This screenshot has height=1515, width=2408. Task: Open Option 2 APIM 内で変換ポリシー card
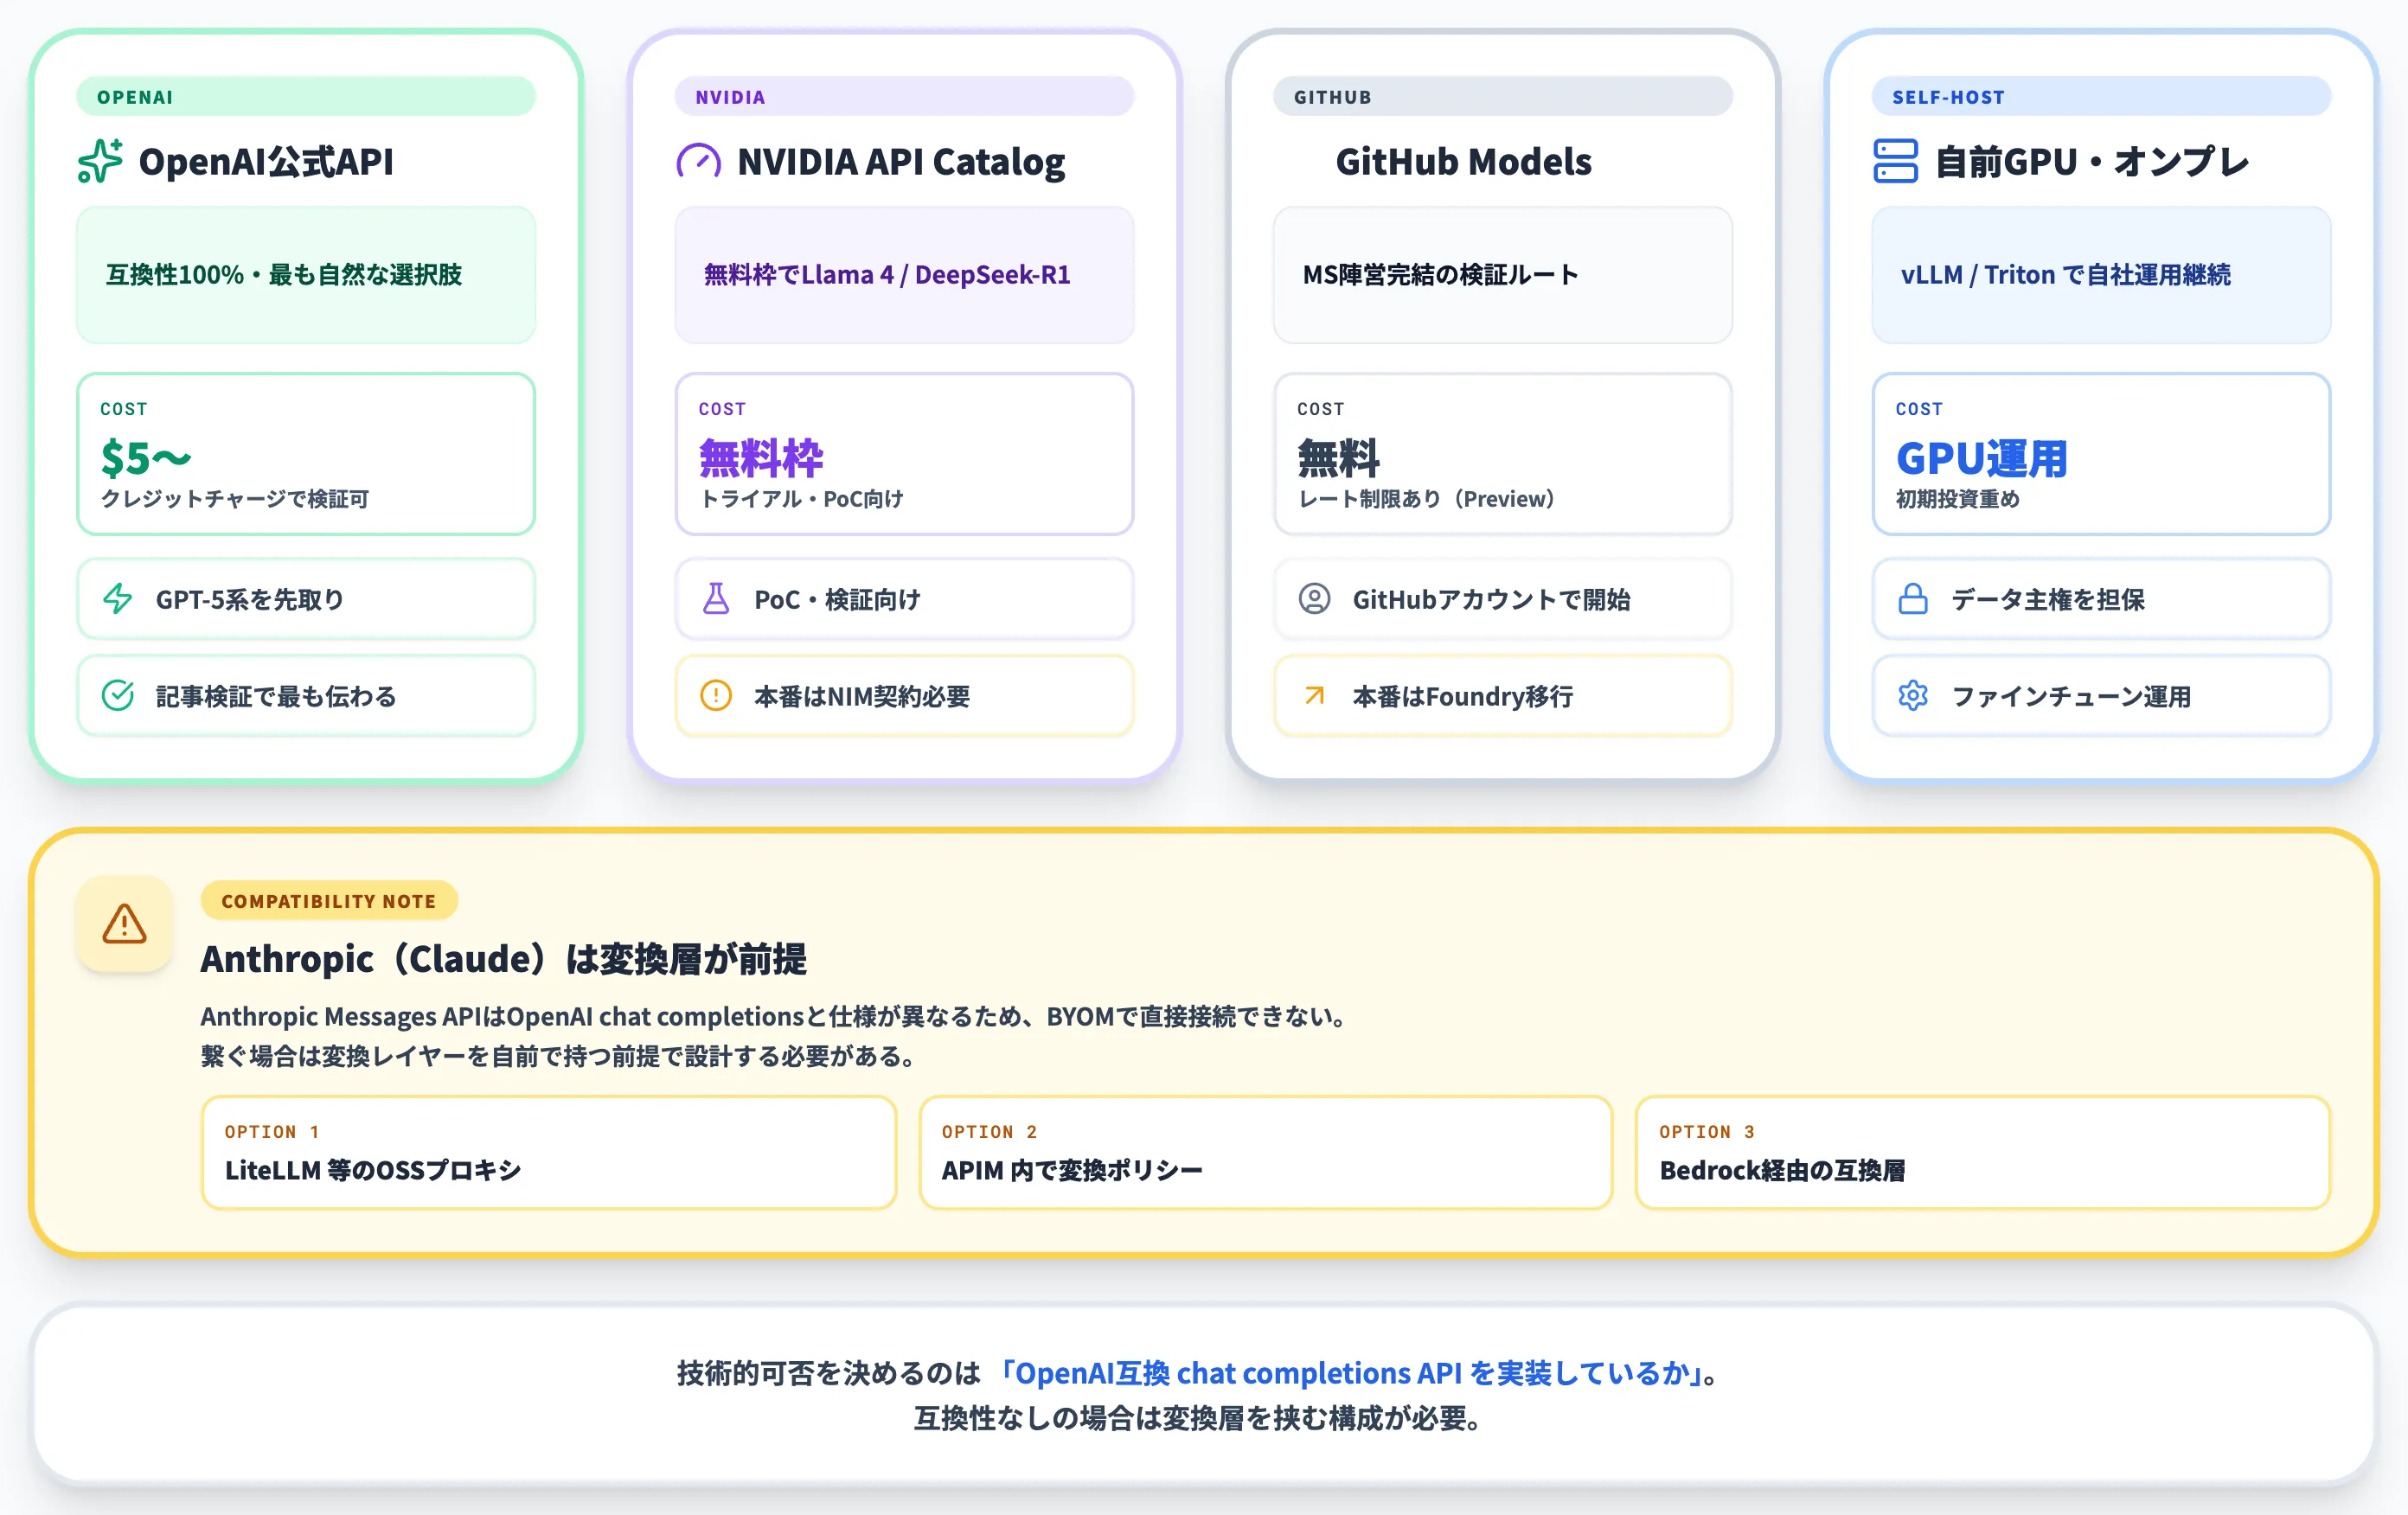tap(1265, 1152)
